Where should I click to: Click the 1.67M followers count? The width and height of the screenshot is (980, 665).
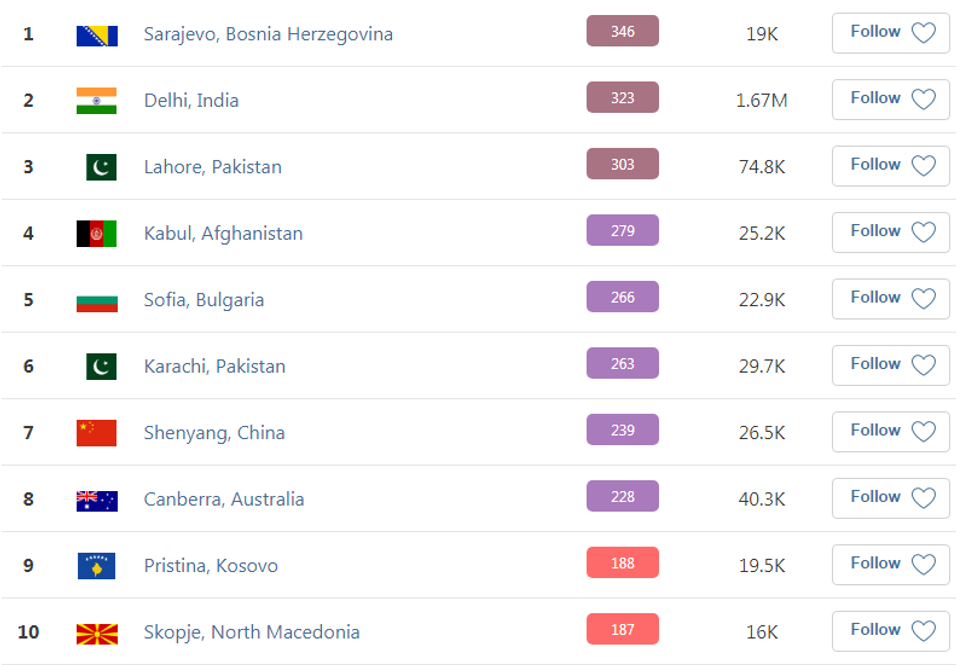761,101
